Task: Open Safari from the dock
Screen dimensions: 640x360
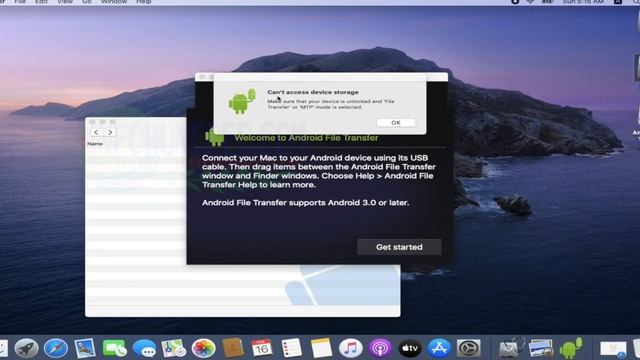Action: (56, 349)
